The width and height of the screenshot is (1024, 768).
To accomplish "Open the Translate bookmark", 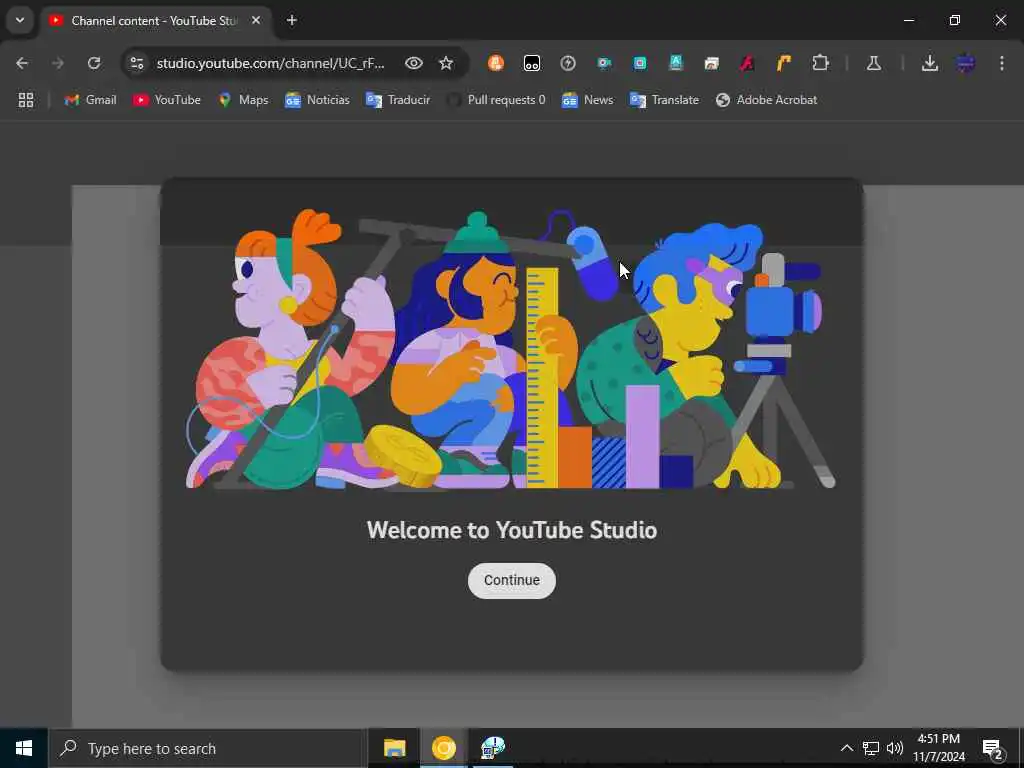I will (665, 100).
